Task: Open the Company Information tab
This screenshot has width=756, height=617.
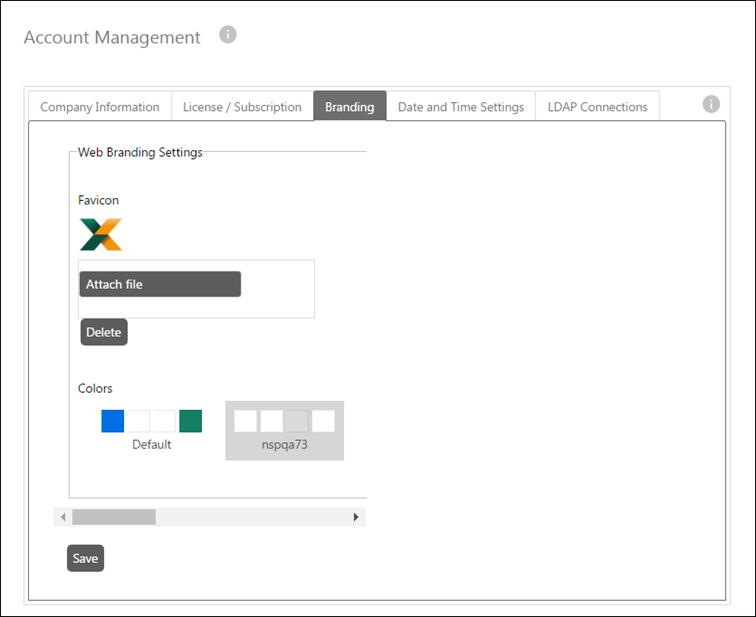Action: [x=99, y=107]
